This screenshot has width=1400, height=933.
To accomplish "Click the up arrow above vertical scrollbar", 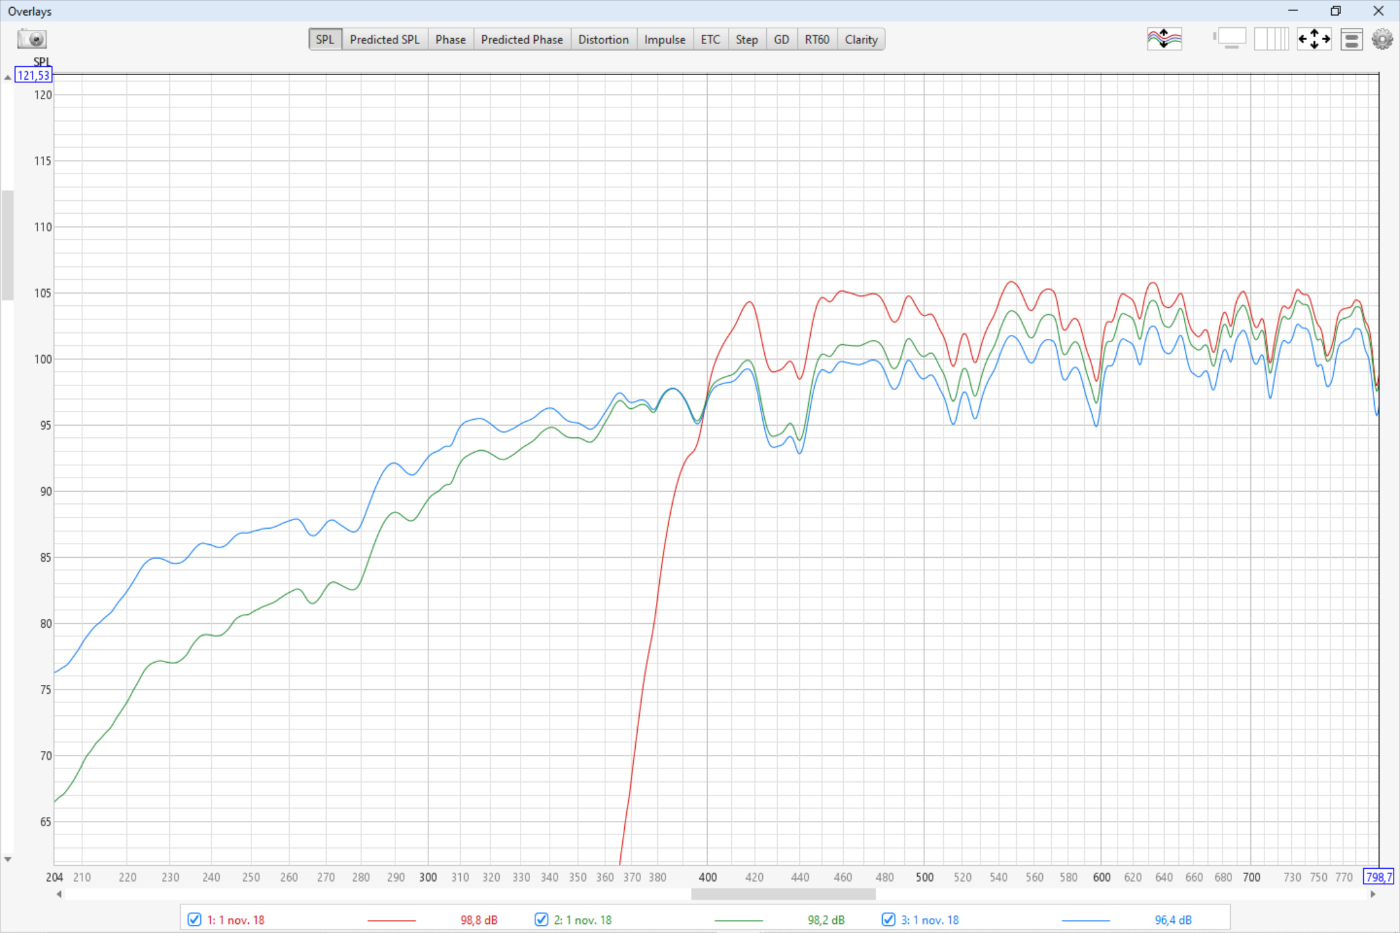I will (8, 77).
